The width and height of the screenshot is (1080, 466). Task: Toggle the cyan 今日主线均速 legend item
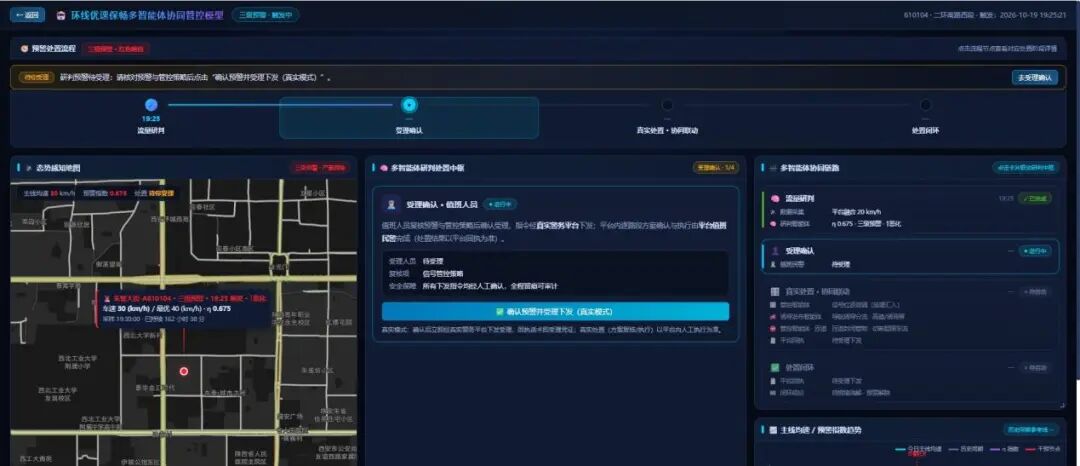tap(920, 449)
